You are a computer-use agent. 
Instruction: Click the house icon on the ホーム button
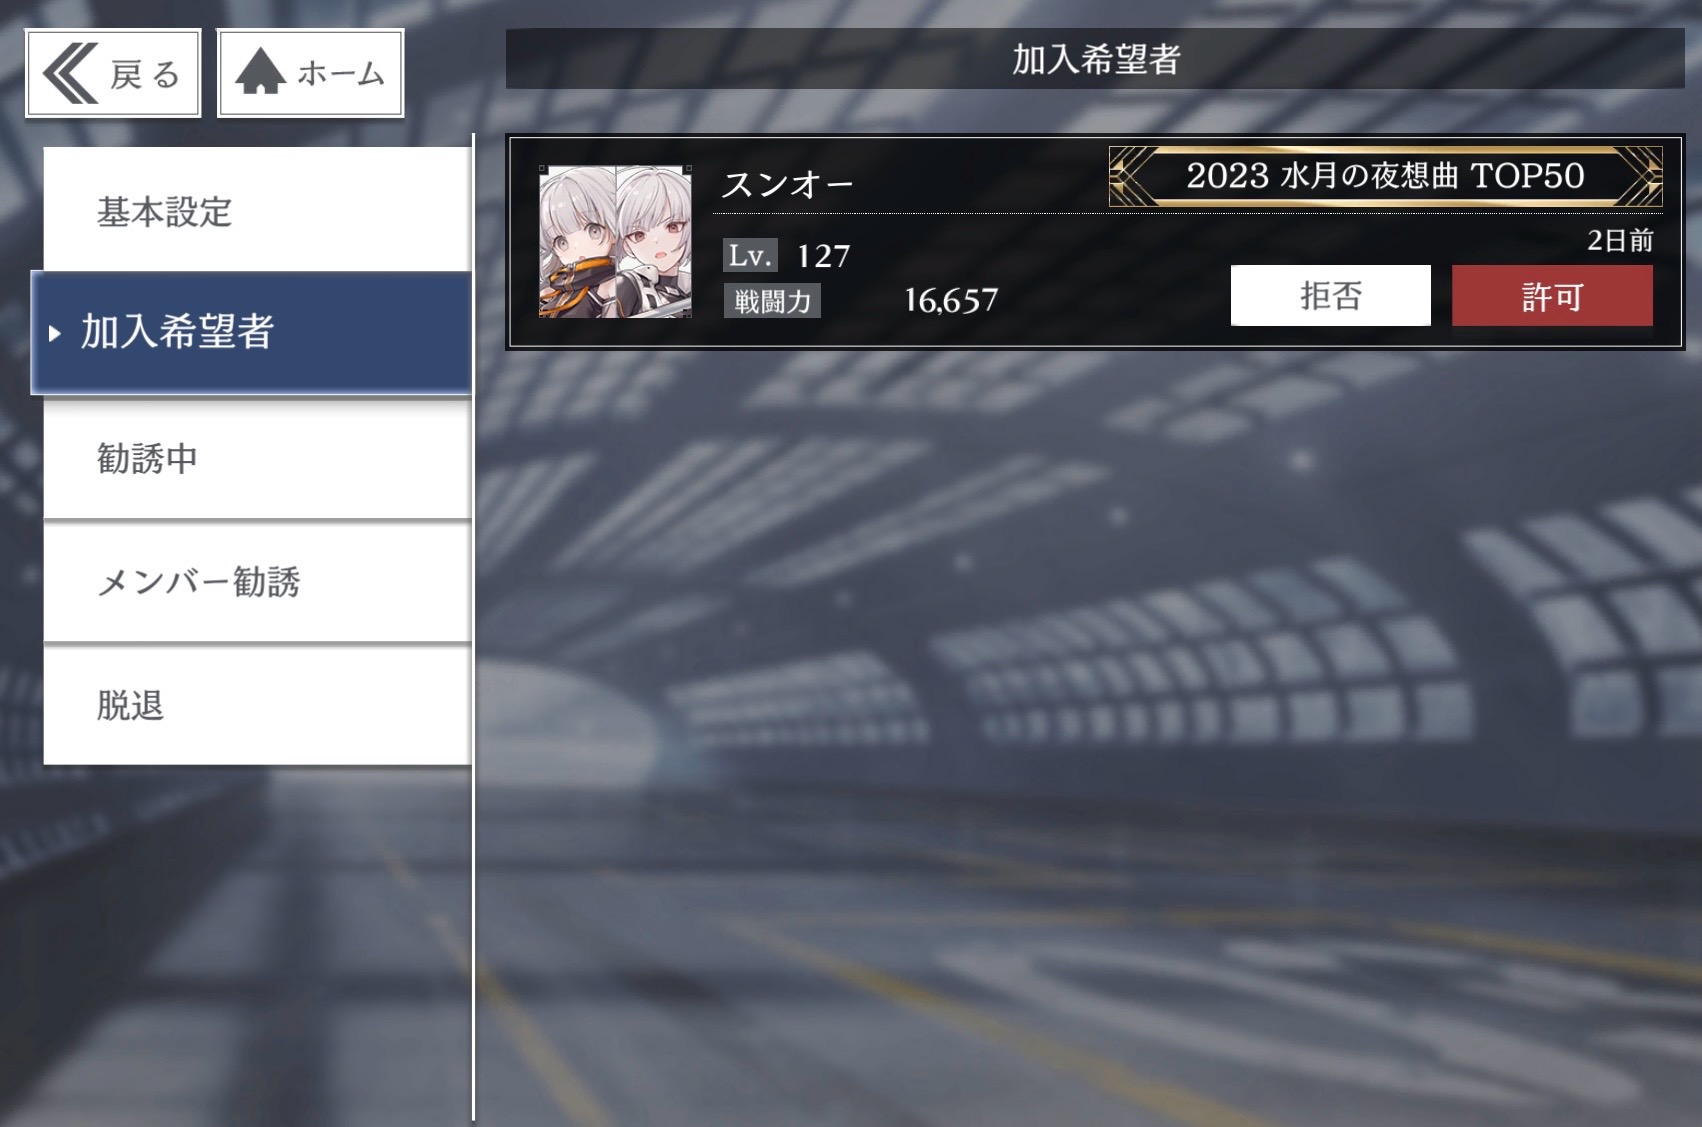[x=260, y=73]
